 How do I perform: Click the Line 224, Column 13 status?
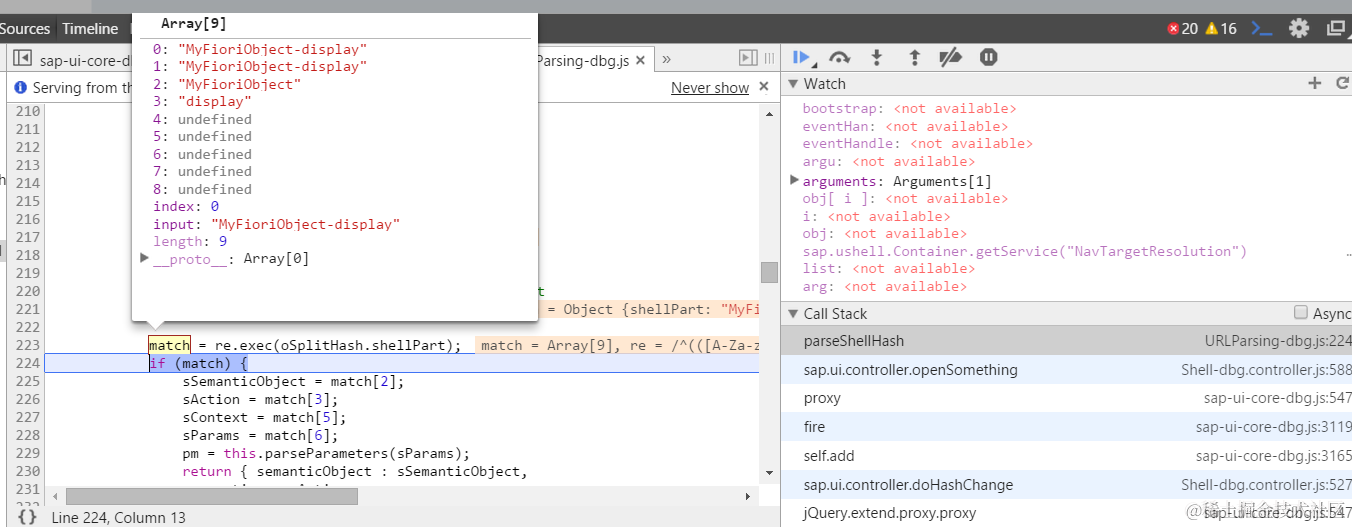[118, 517]
